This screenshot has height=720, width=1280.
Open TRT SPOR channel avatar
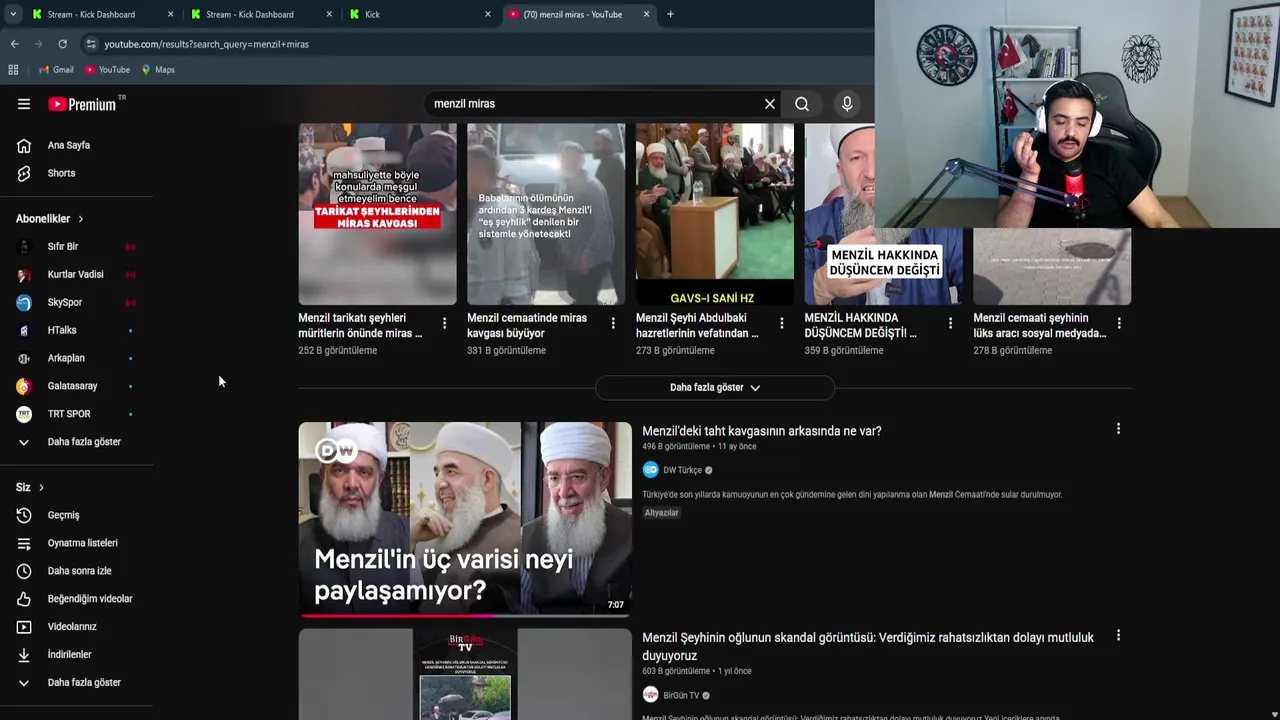point(24,414)
